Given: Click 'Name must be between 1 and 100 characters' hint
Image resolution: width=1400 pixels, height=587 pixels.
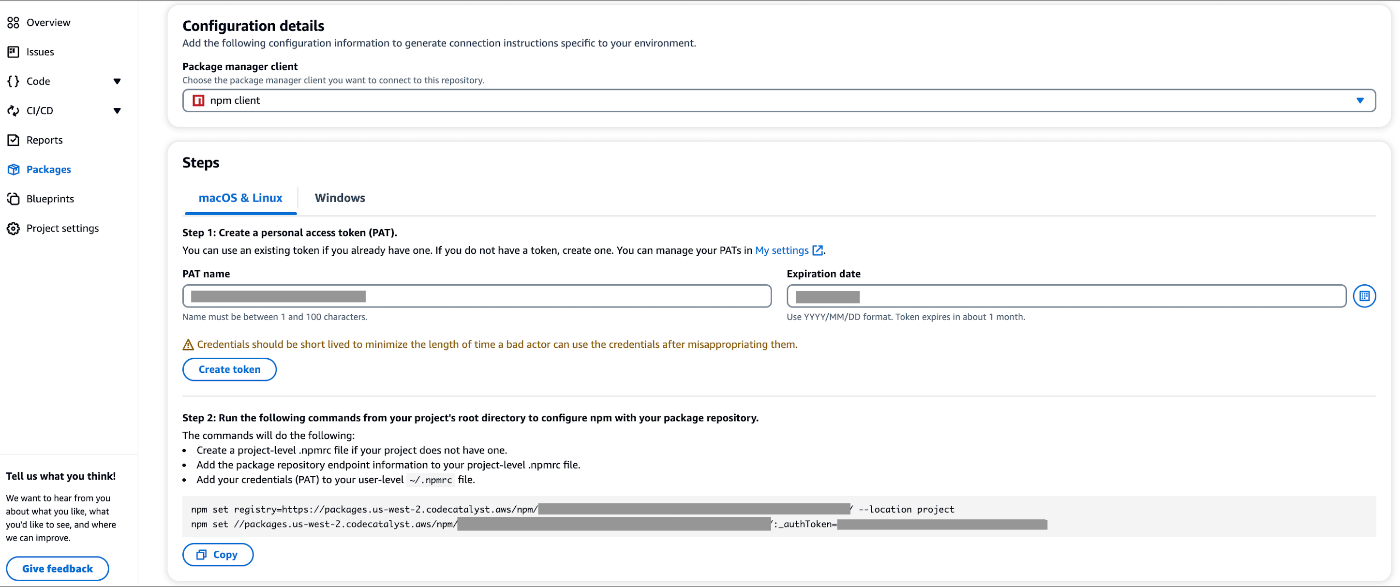Looking at the screenshot, I should (275, 317).
